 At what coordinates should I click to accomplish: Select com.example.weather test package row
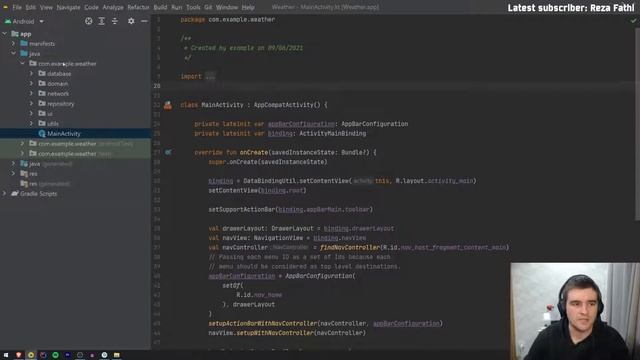point(76,153)
